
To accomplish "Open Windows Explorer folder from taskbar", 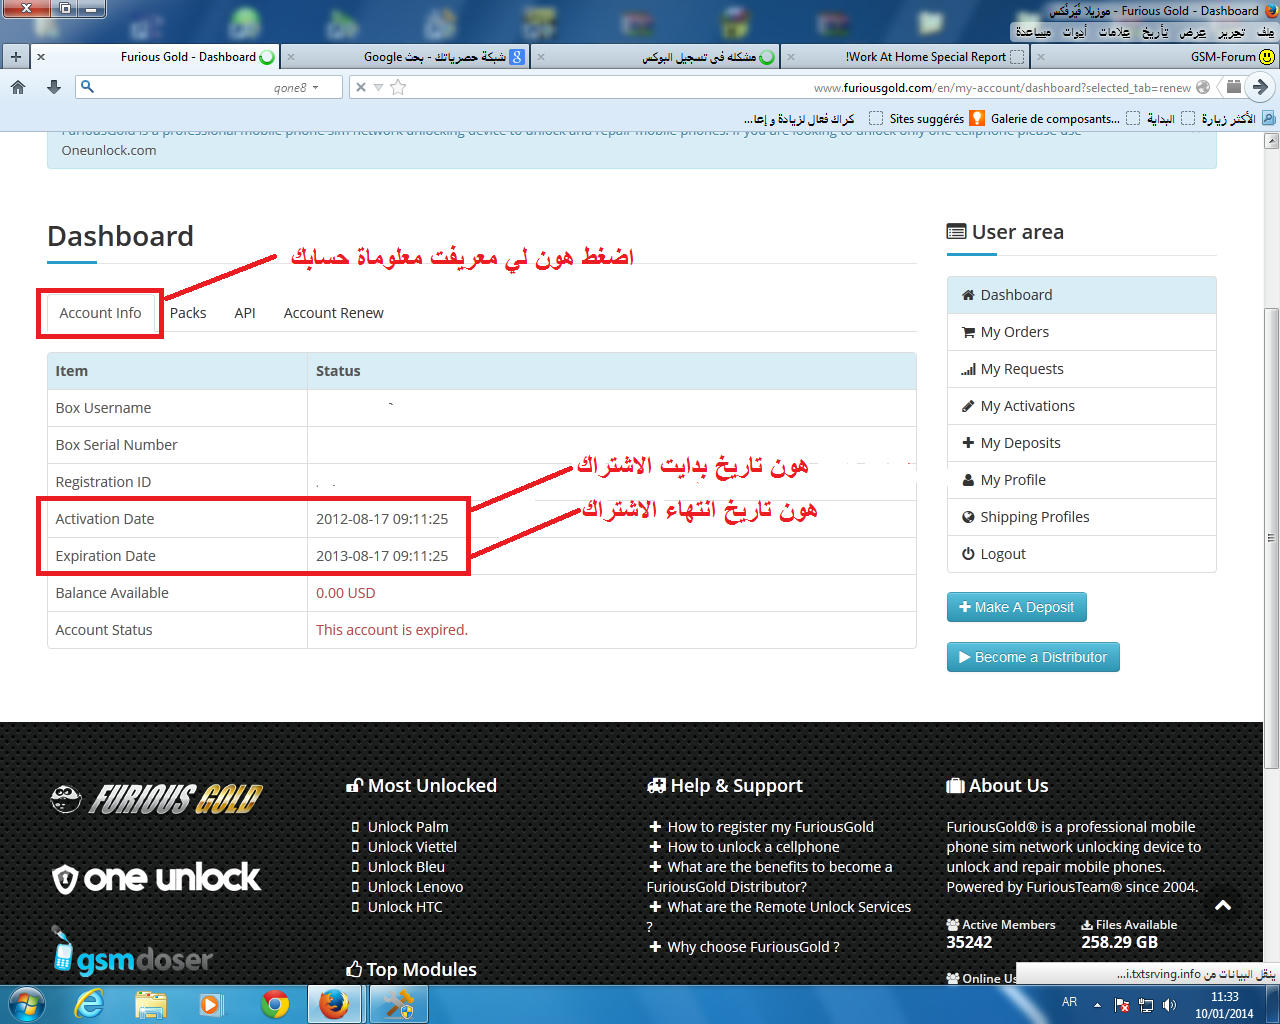I will click(x=150, y=1004).
